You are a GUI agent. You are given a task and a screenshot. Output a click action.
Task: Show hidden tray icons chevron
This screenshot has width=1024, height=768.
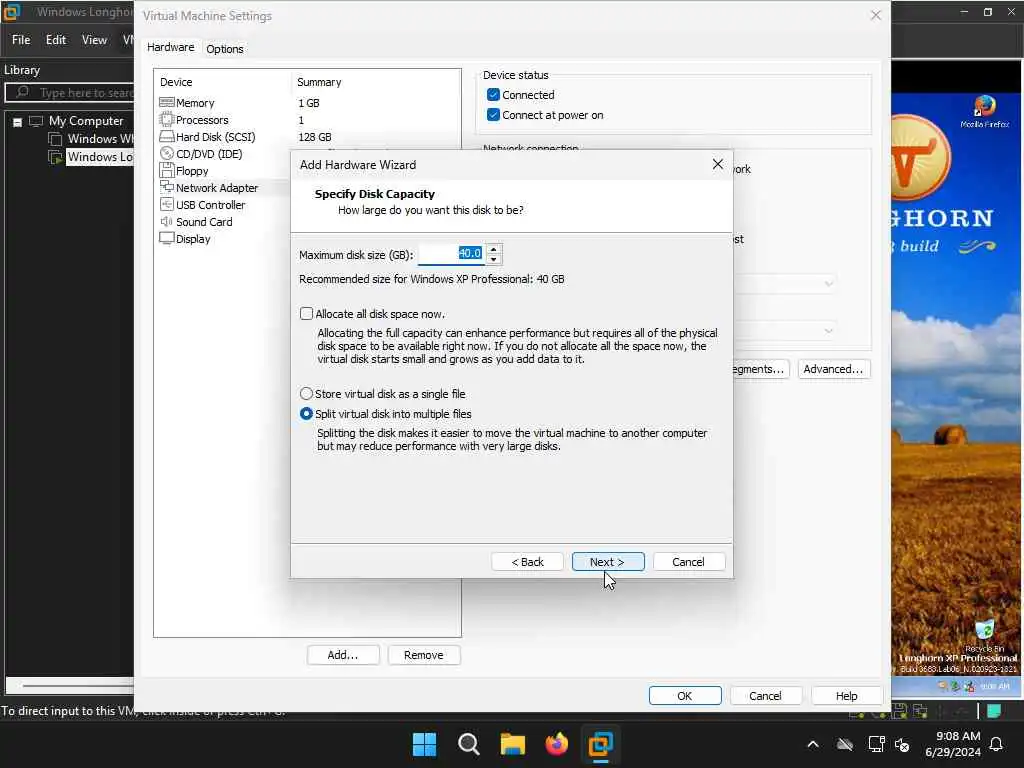[x=813, y=744]
